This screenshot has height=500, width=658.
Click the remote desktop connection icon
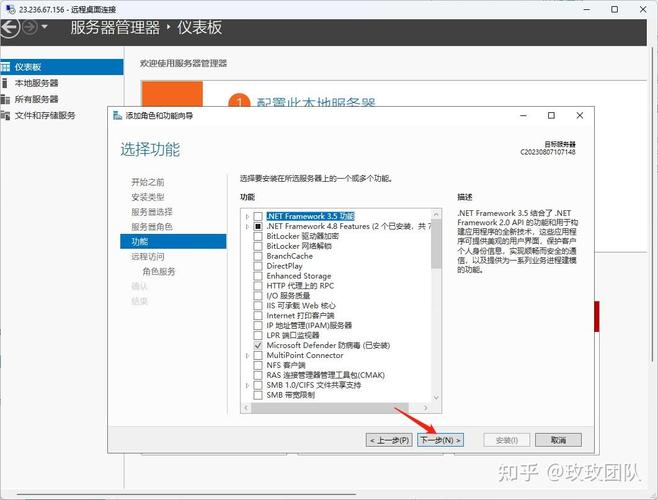click(x=11, y=9)
